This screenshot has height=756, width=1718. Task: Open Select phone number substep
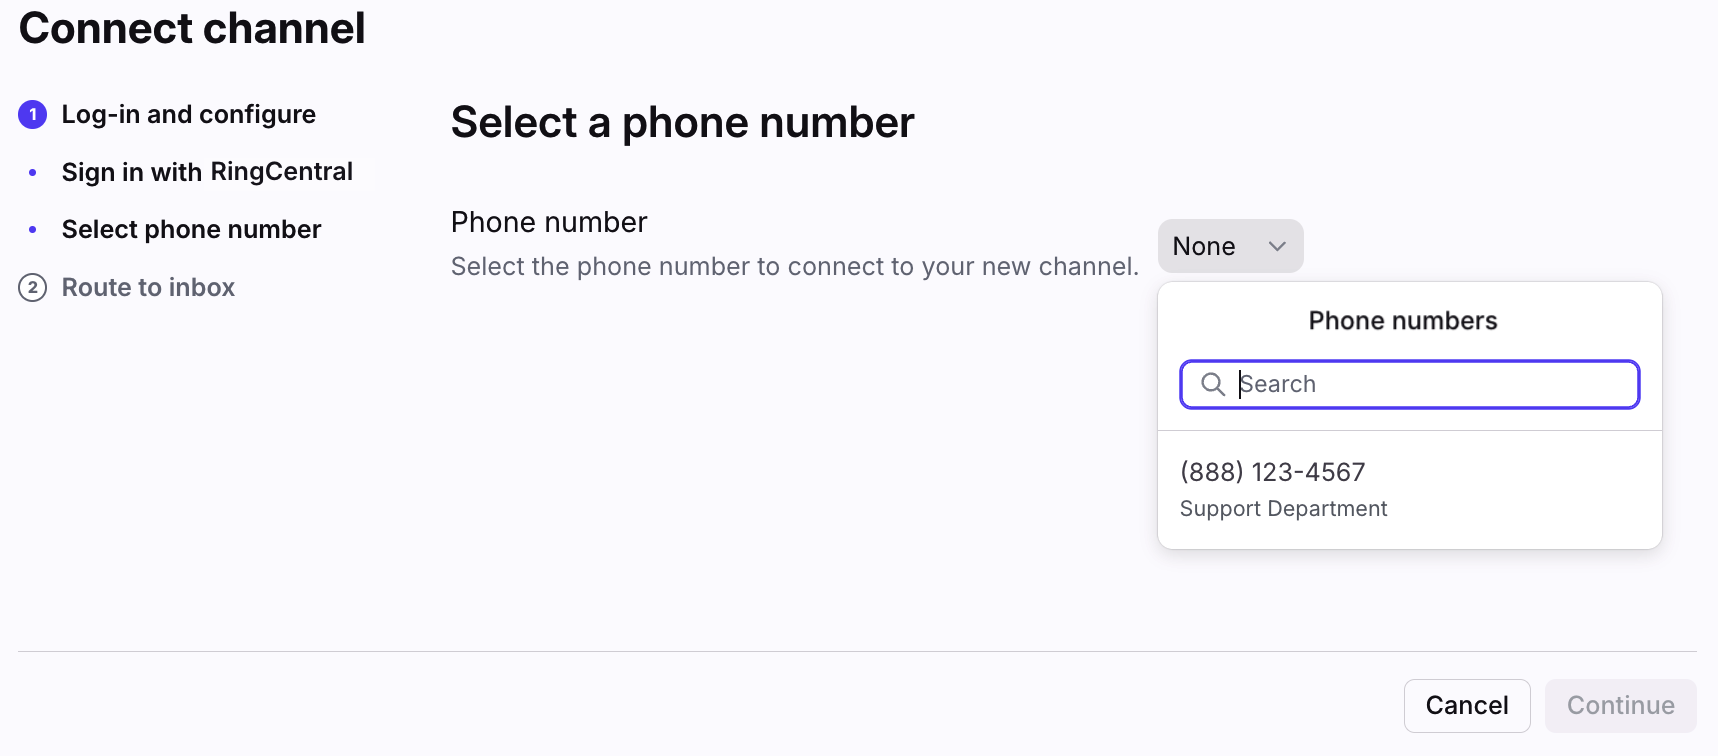point(191,230)
